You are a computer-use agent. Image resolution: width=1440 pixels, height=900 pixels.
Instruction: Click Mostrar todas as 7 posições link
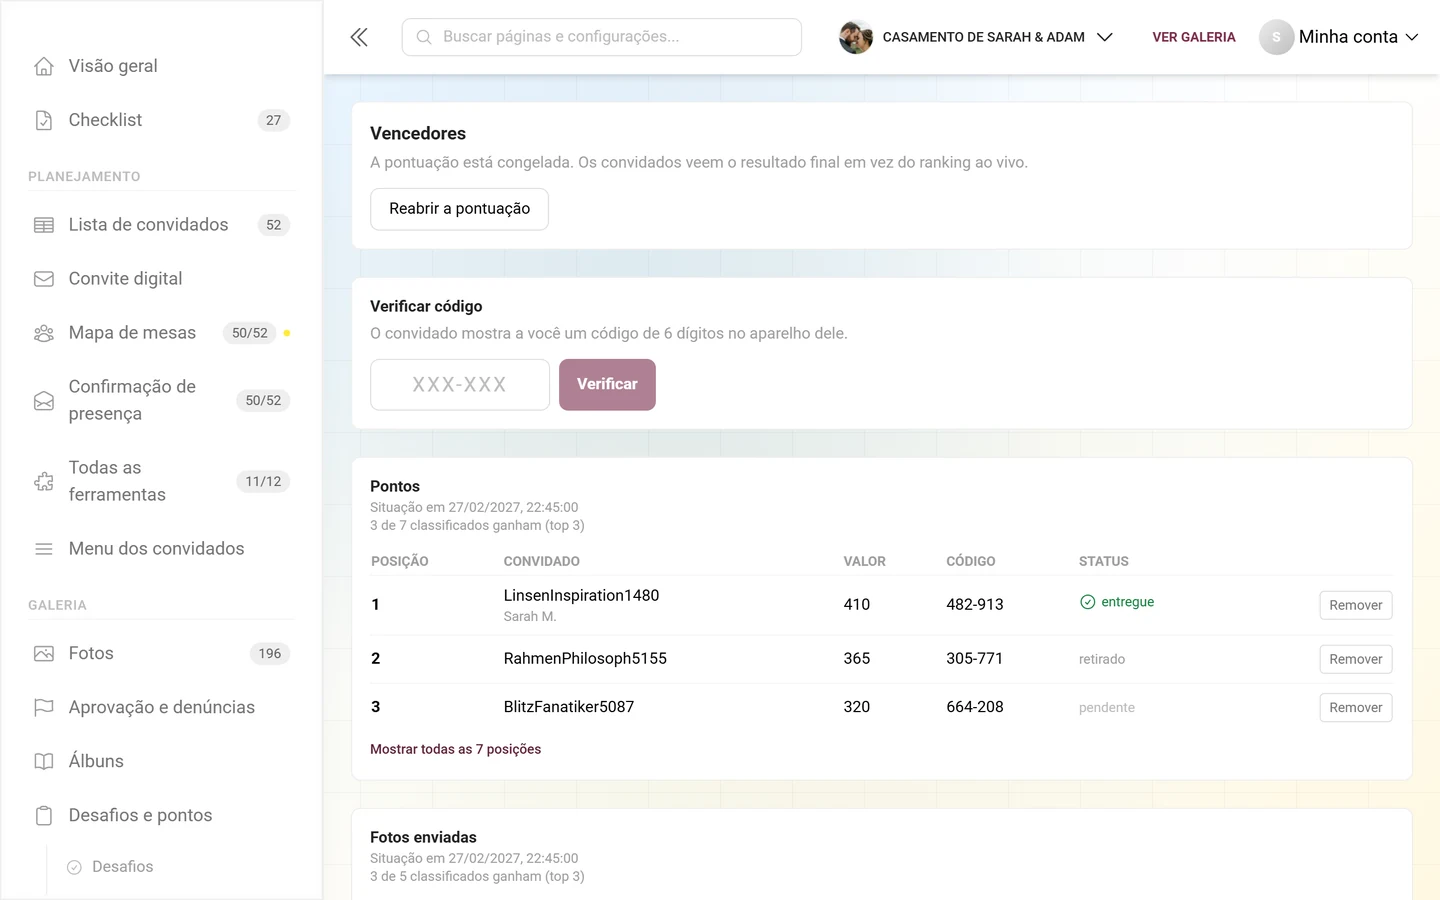455,749
